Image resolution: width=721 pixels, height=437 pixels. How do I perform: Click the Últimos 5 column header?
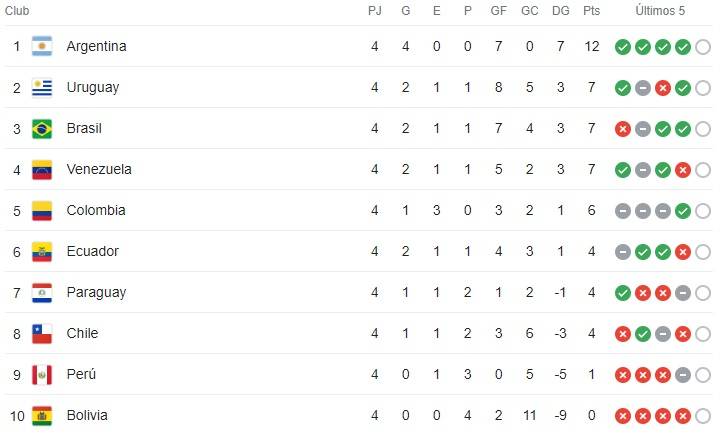coord(662,11)
